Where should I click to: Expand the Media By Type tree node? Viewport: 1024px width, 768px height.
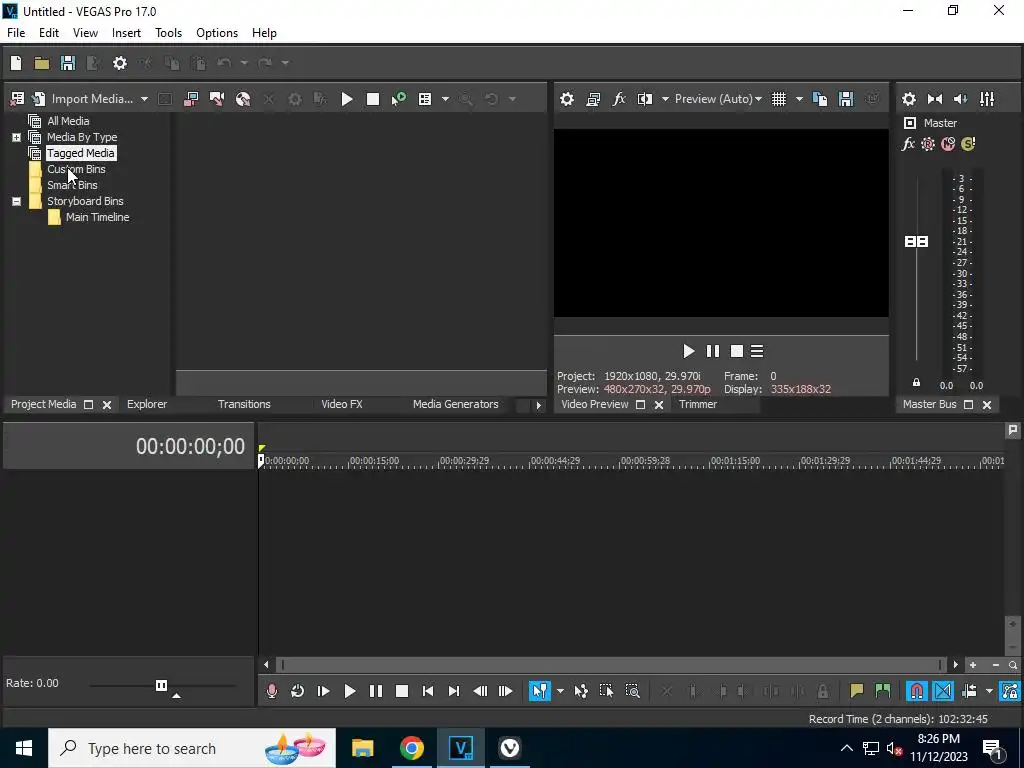coord(16,137)
